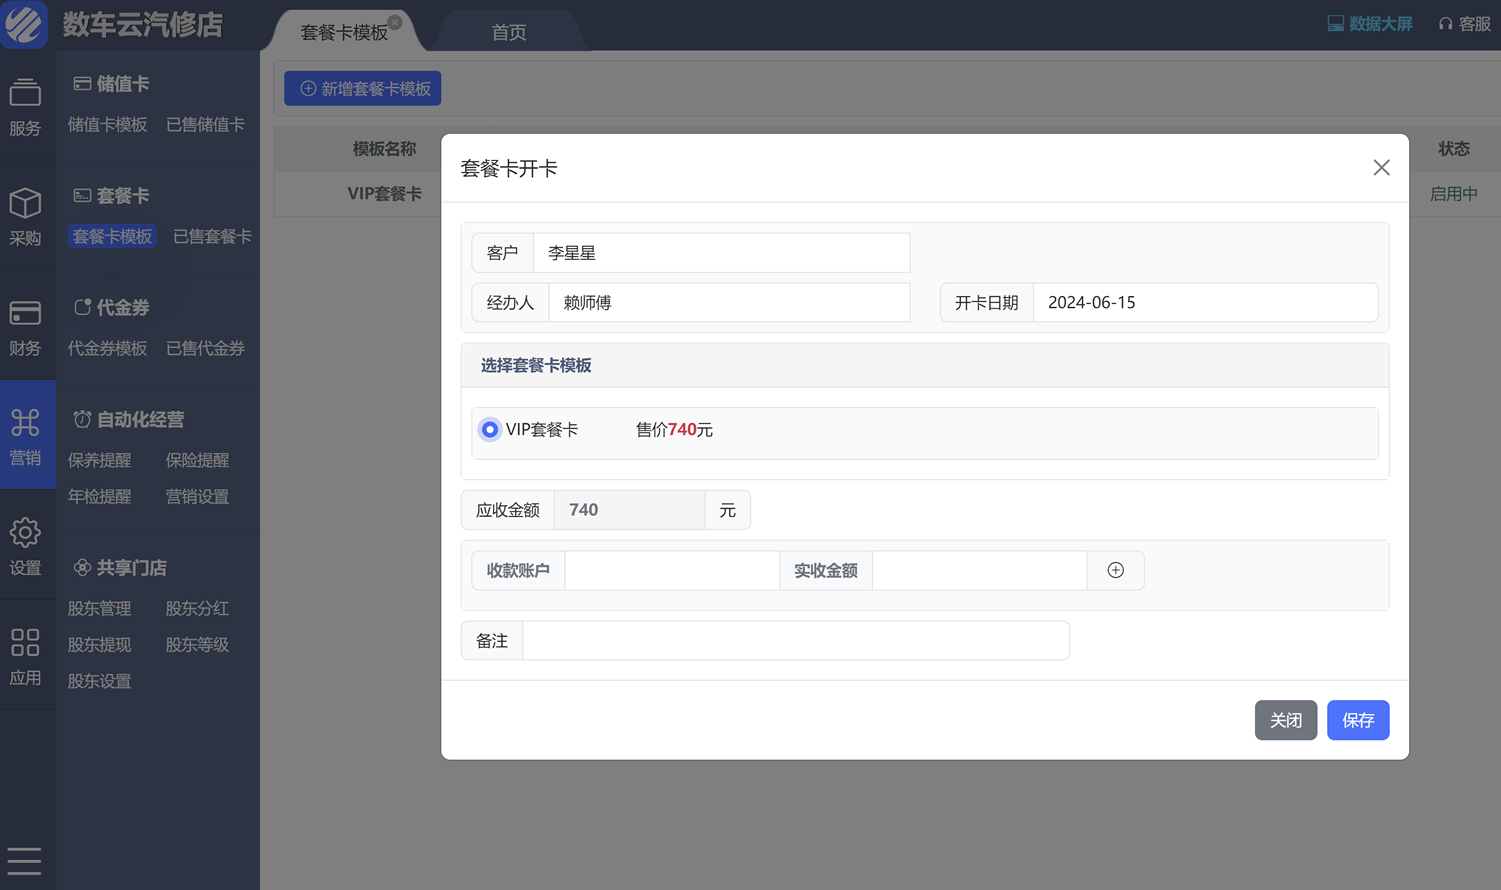Open 股东分红 menu item
1501x890 pixels.
[x=197, y=609]
